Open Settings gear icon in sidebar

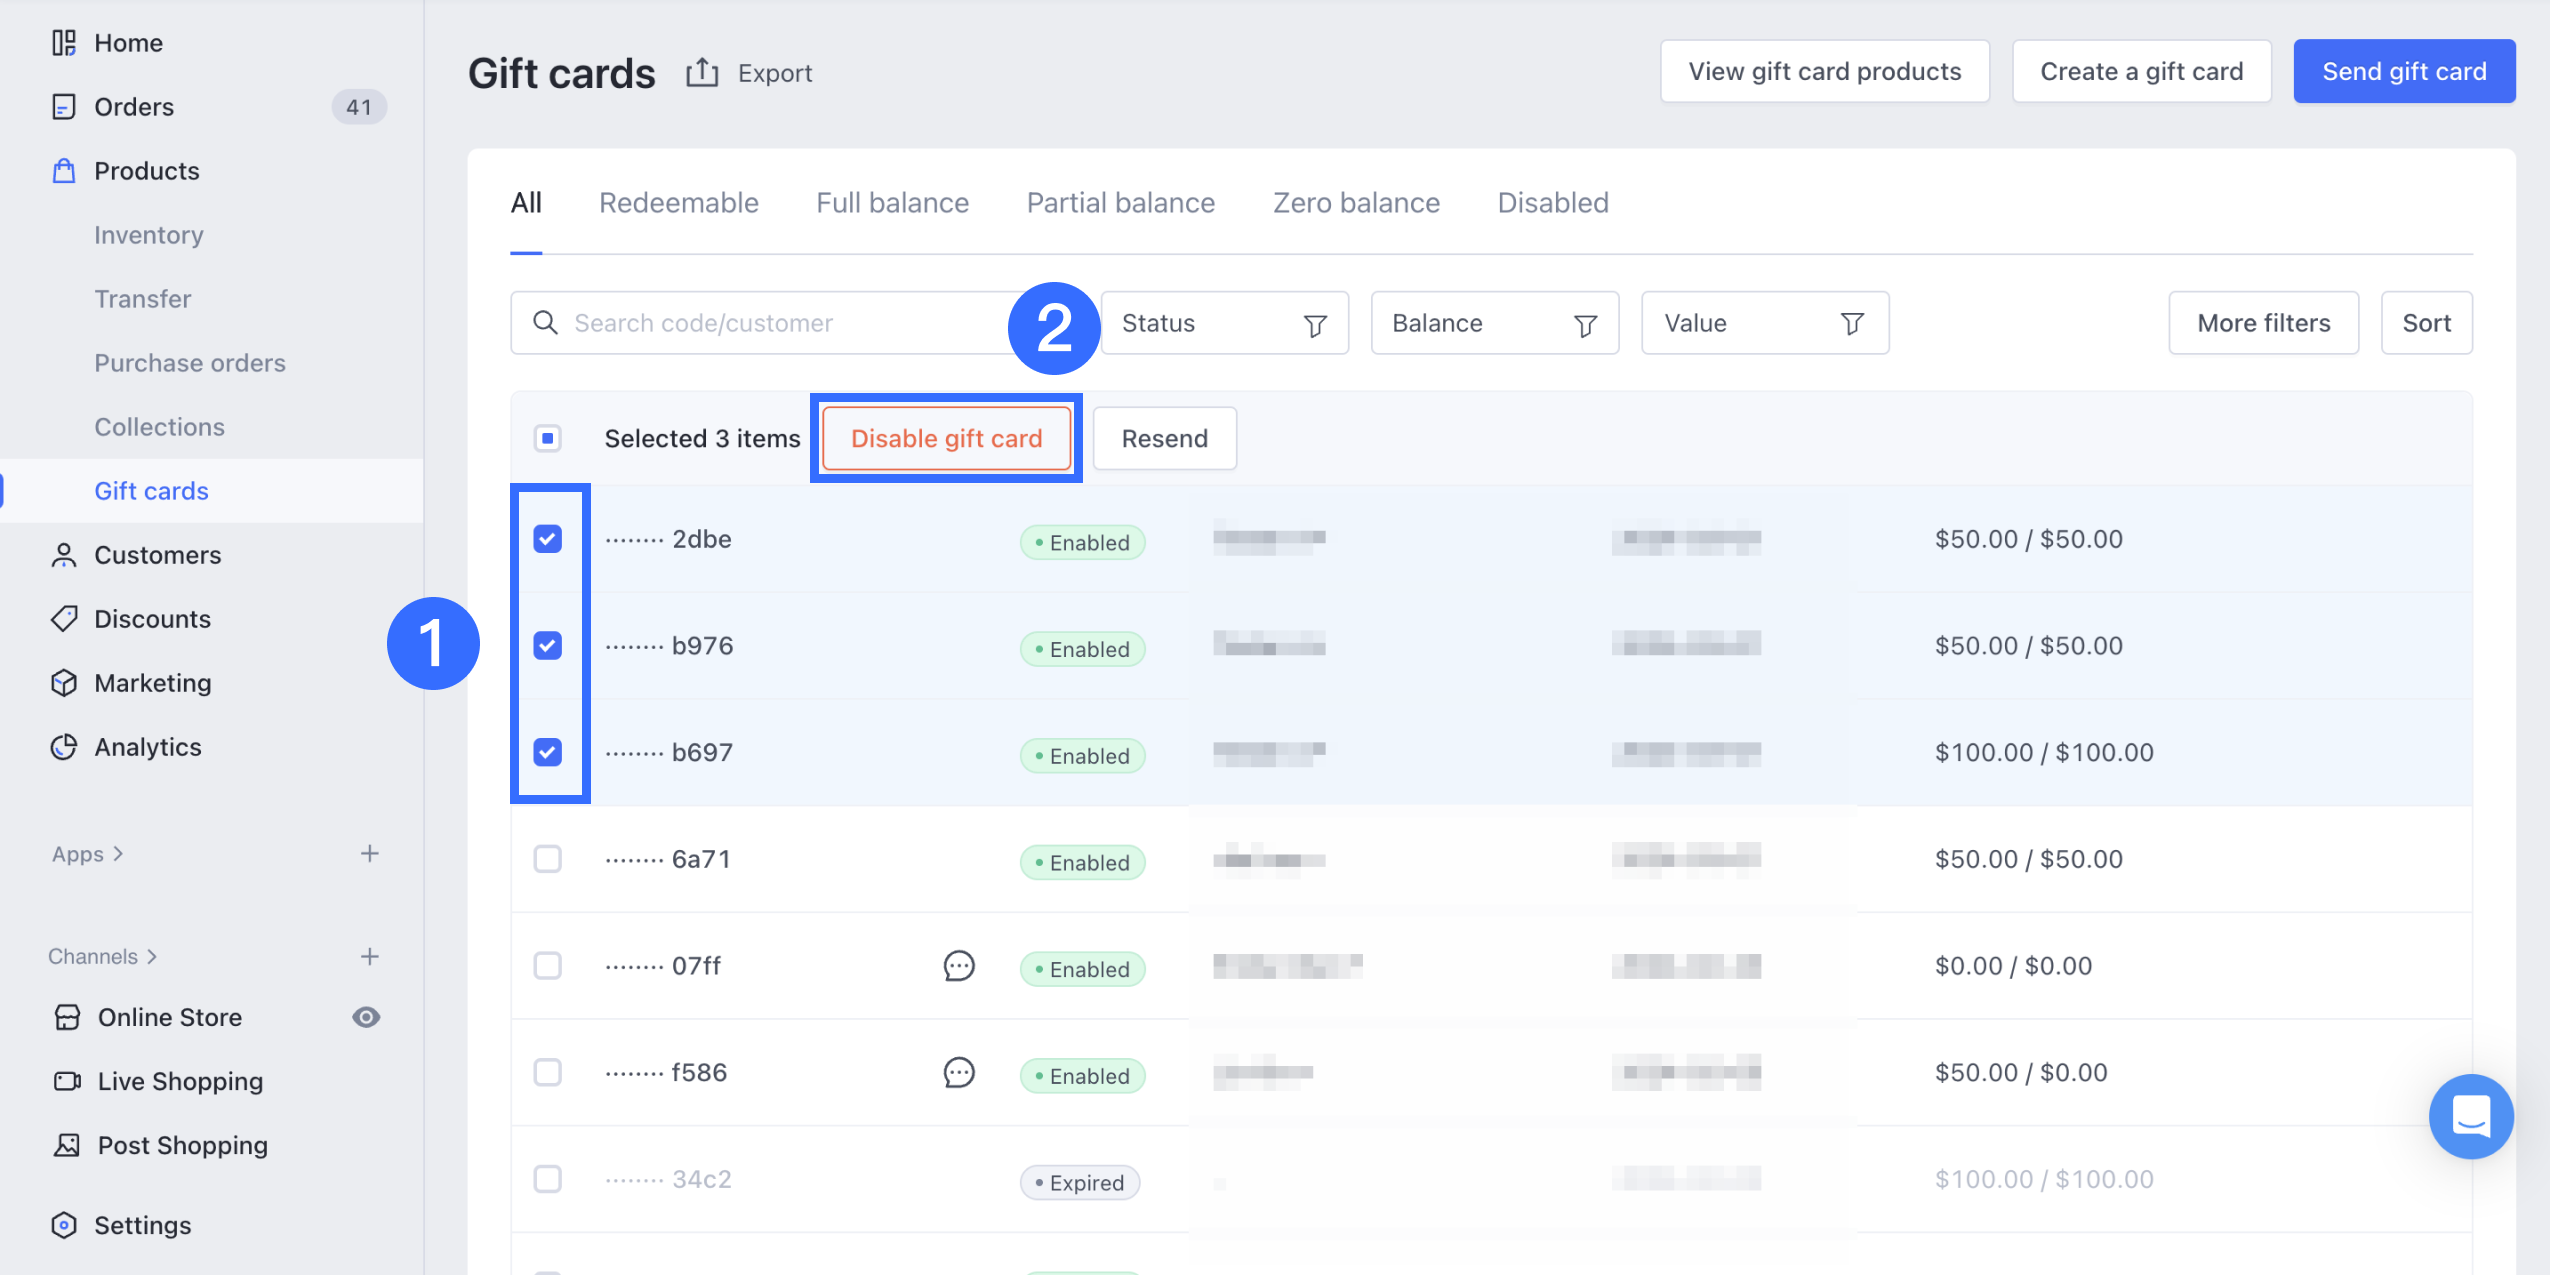(64, 1225)
